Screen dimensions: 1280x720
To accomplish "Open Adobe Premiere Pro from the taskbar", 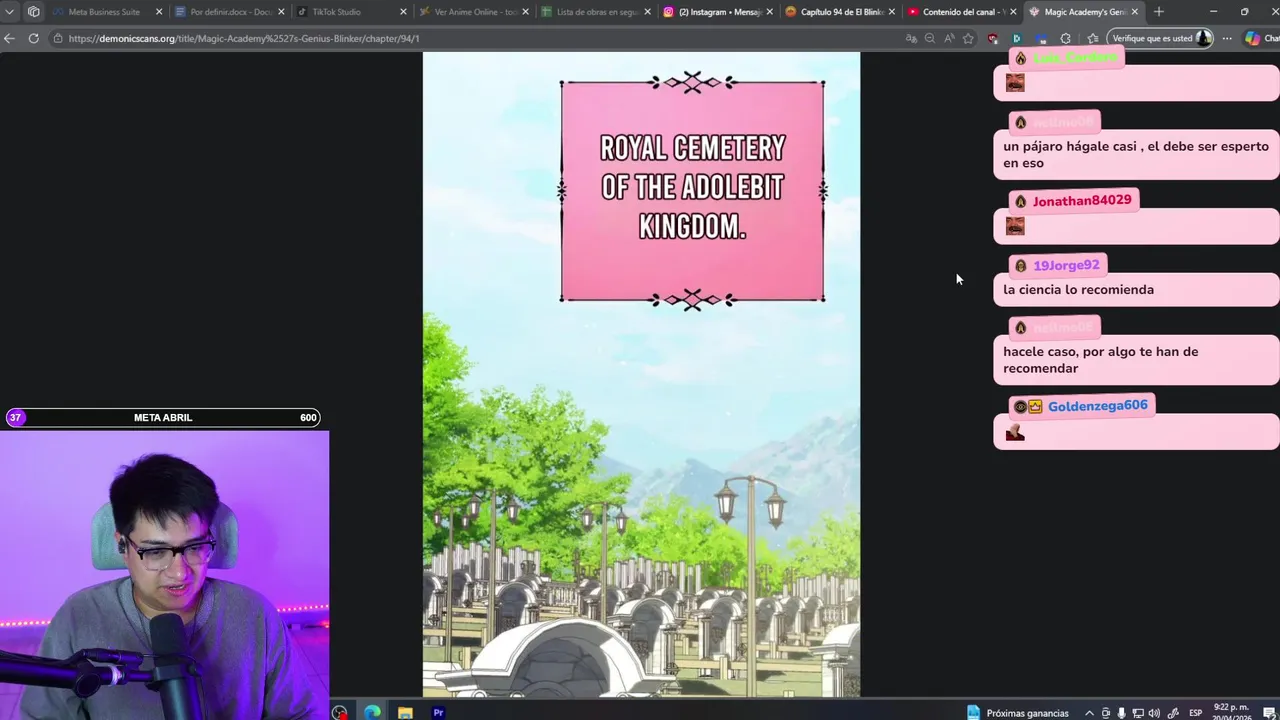I will 438,712.
